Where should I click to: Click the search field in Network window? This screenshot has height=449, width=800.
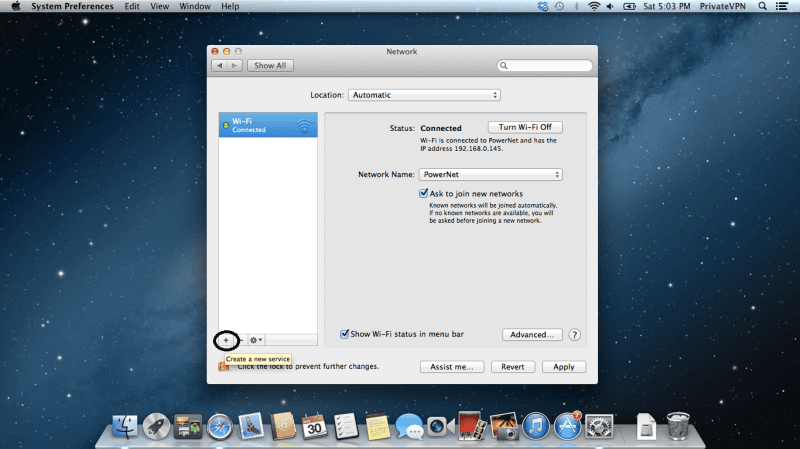point(545,66)
